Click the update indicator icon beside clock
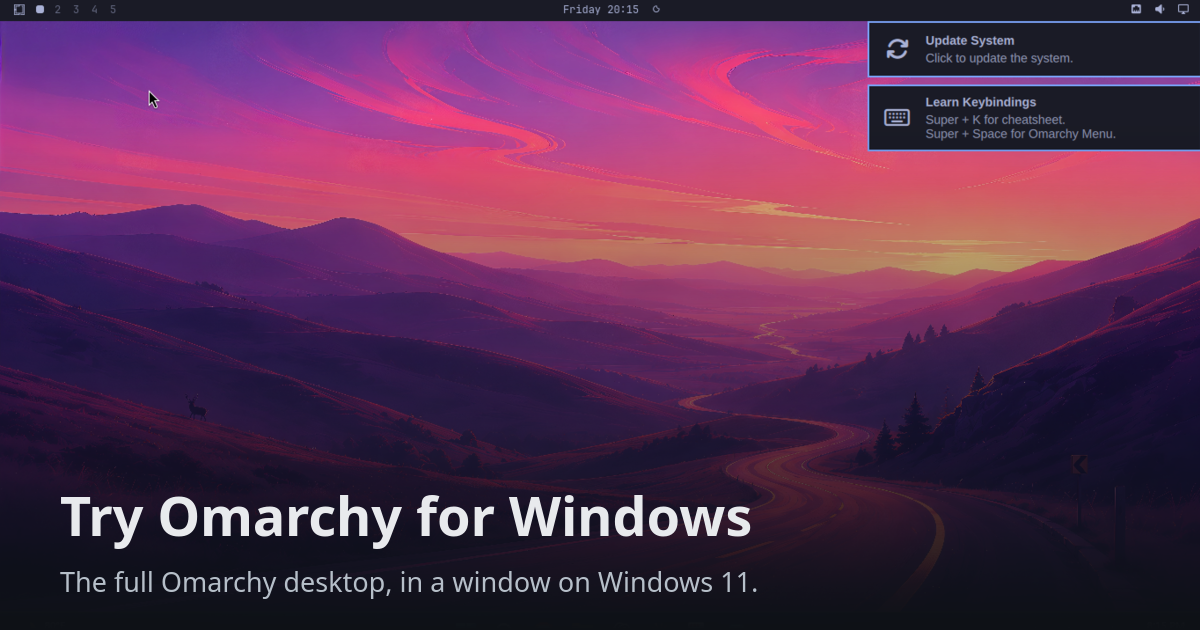Screen dimensions: 1200x630 (656, 9)
